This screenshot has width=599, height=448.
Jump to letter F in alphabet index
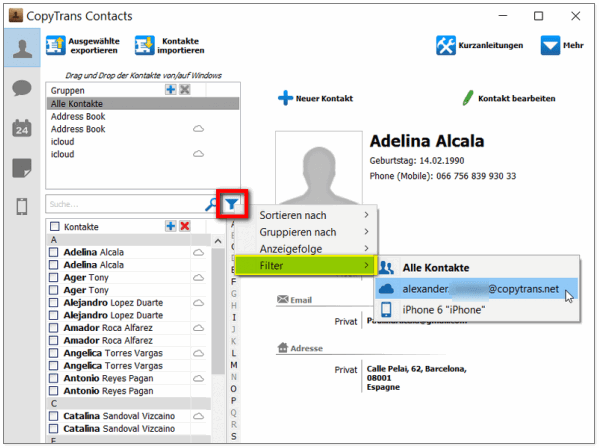click(234, 282)
